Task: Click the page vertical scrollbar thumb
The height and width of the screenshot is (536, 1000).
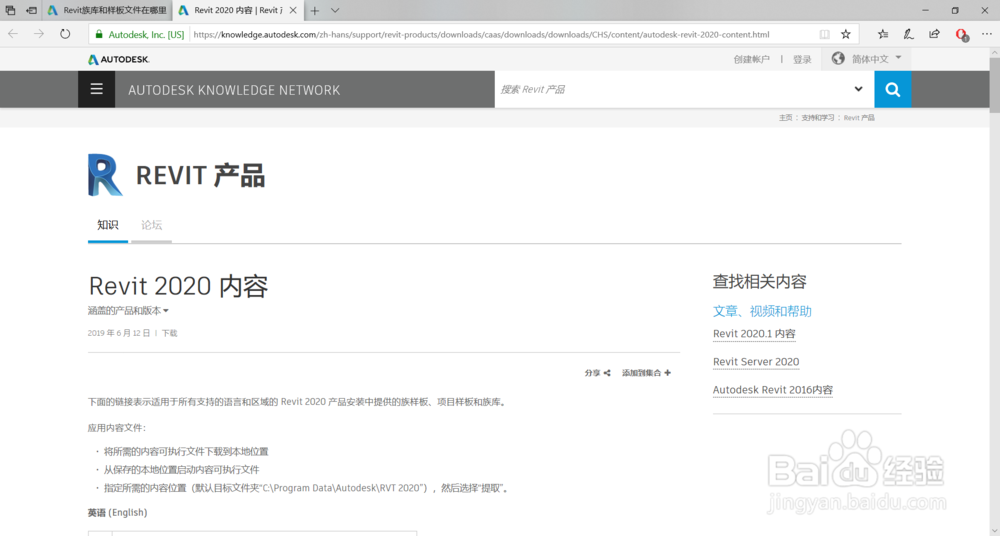Action: [994, 86]
